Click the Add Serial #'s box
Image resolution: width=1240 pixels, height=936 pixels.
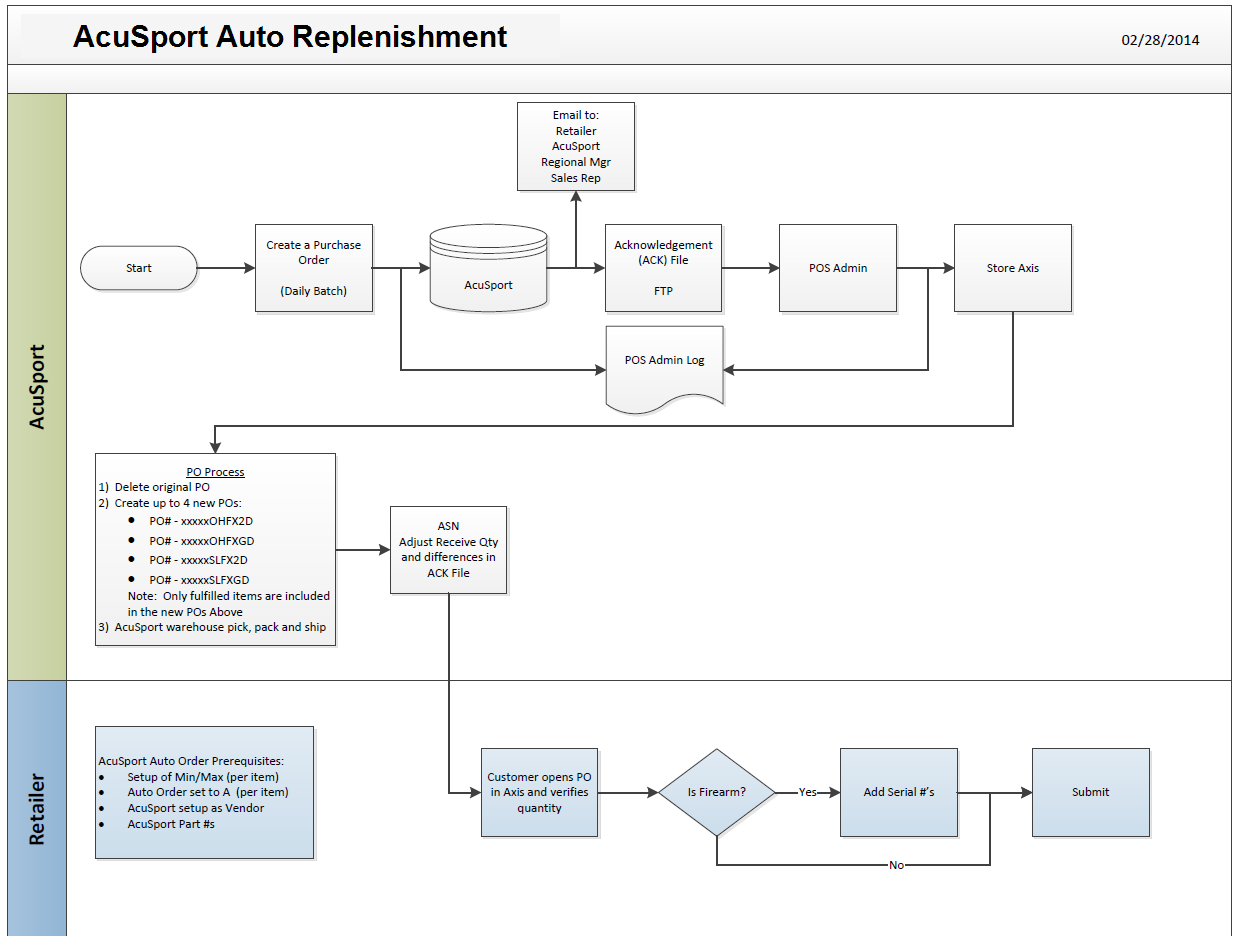point(899,792)
